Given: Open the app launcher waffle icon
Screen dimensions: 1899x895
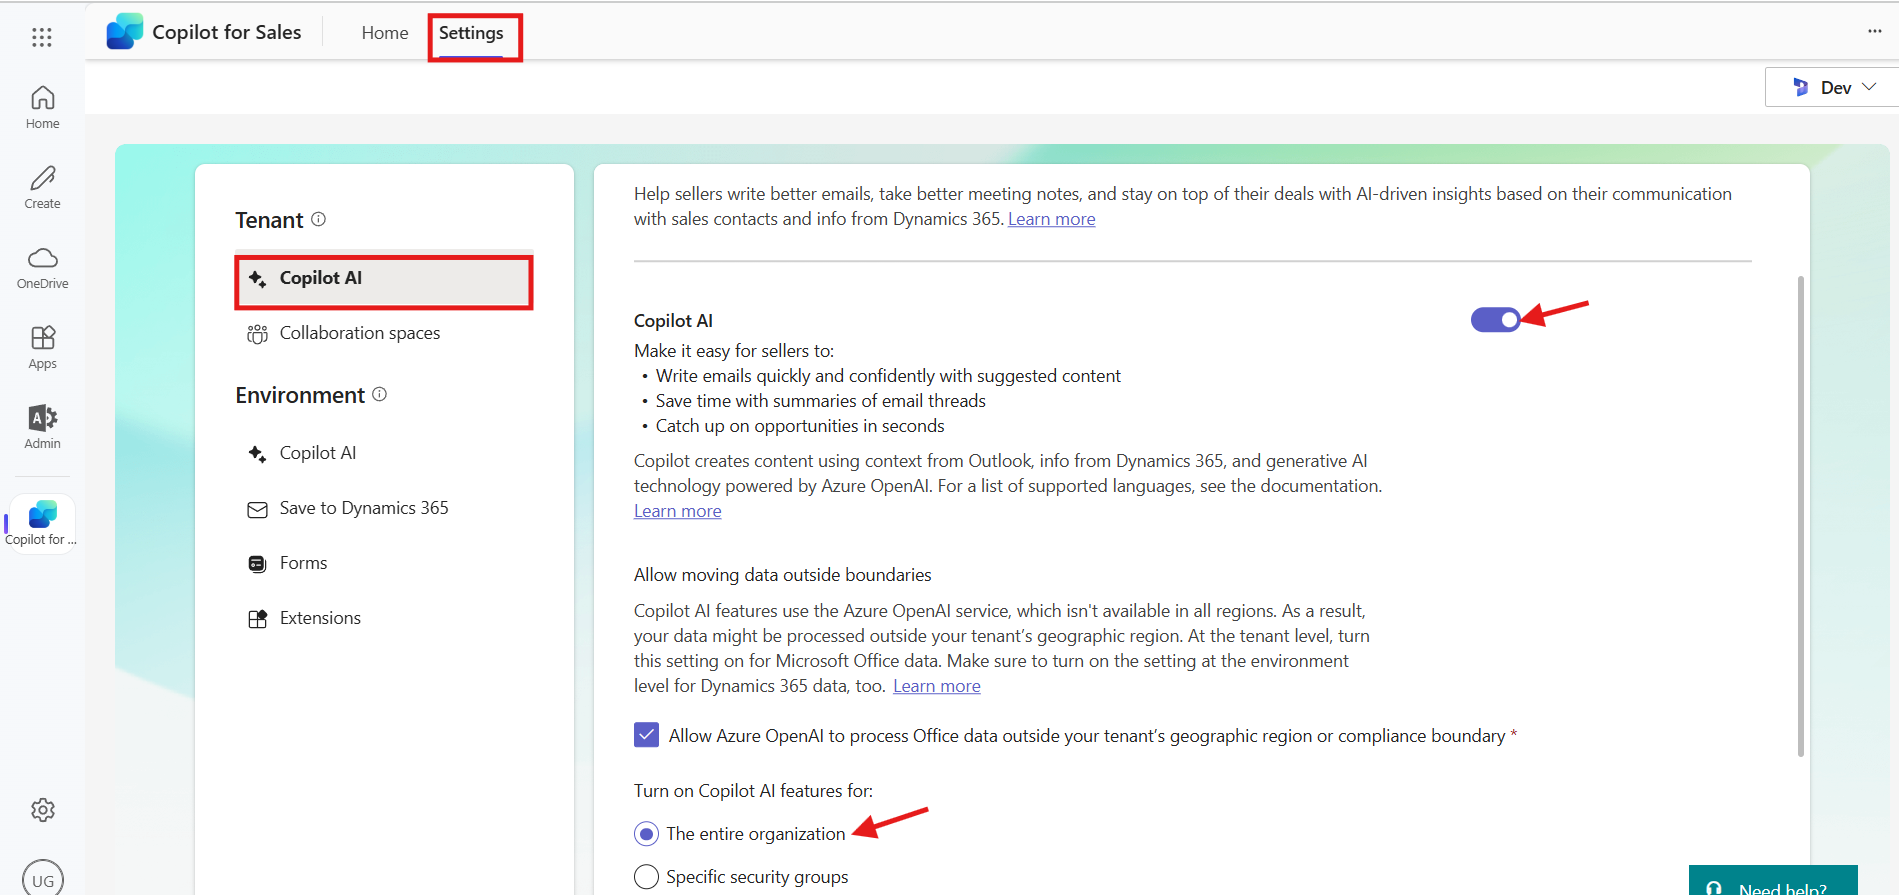Looking at the screenshot, I should 41,37.
